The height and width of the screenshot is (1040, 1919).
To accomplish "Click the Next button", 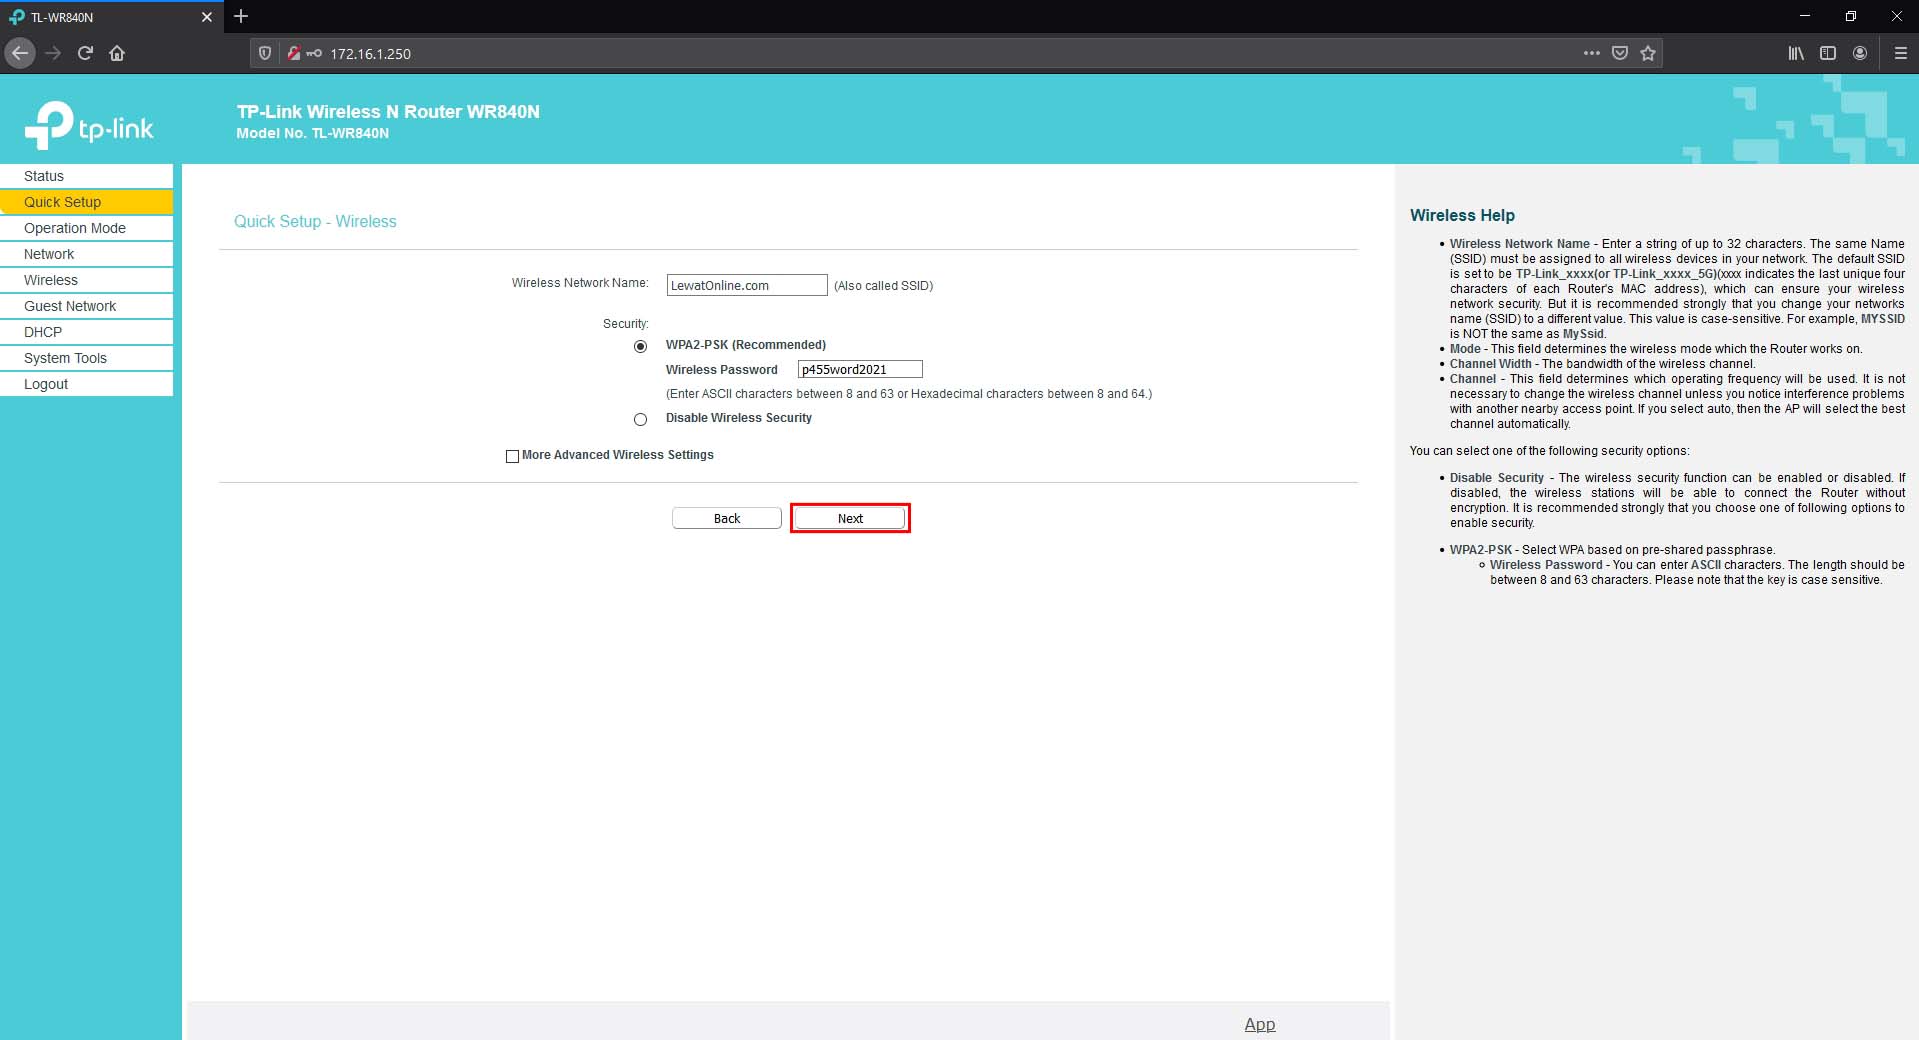I will [850, 518].
